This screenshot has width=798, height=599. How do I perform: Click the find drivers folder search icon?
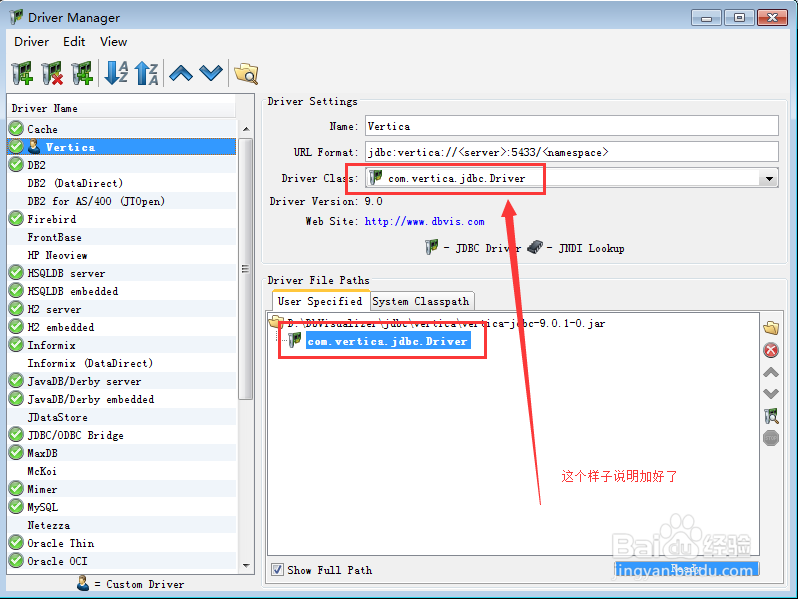click(246, 74)
